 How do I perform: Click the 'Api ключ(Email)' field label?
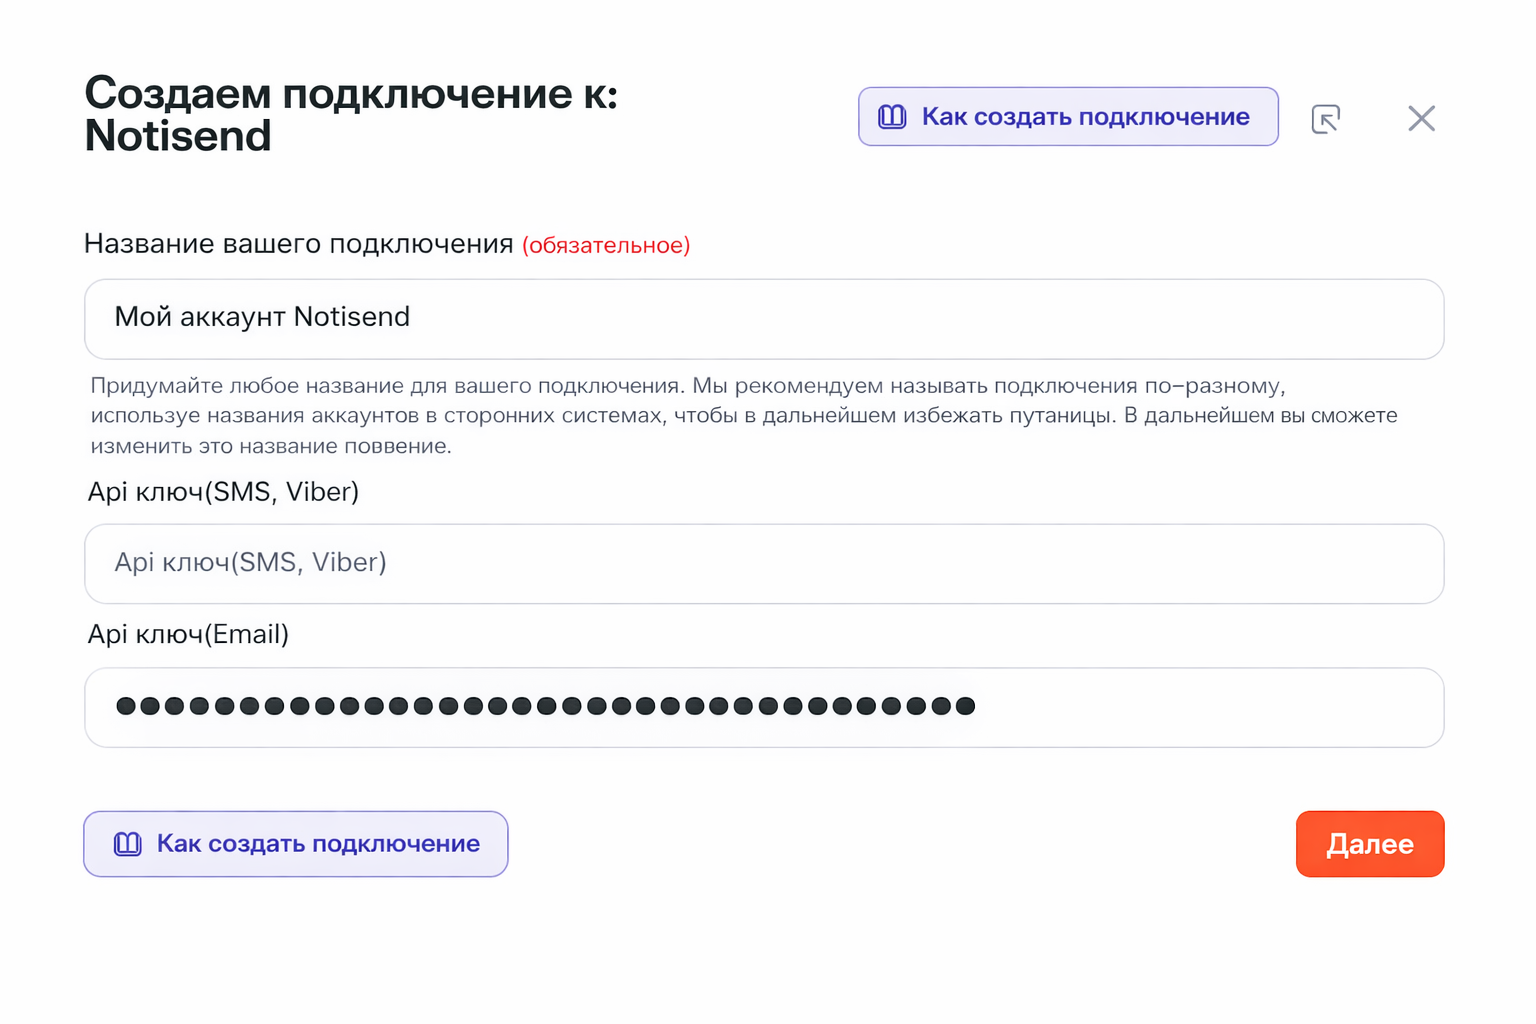click(188, 634)
